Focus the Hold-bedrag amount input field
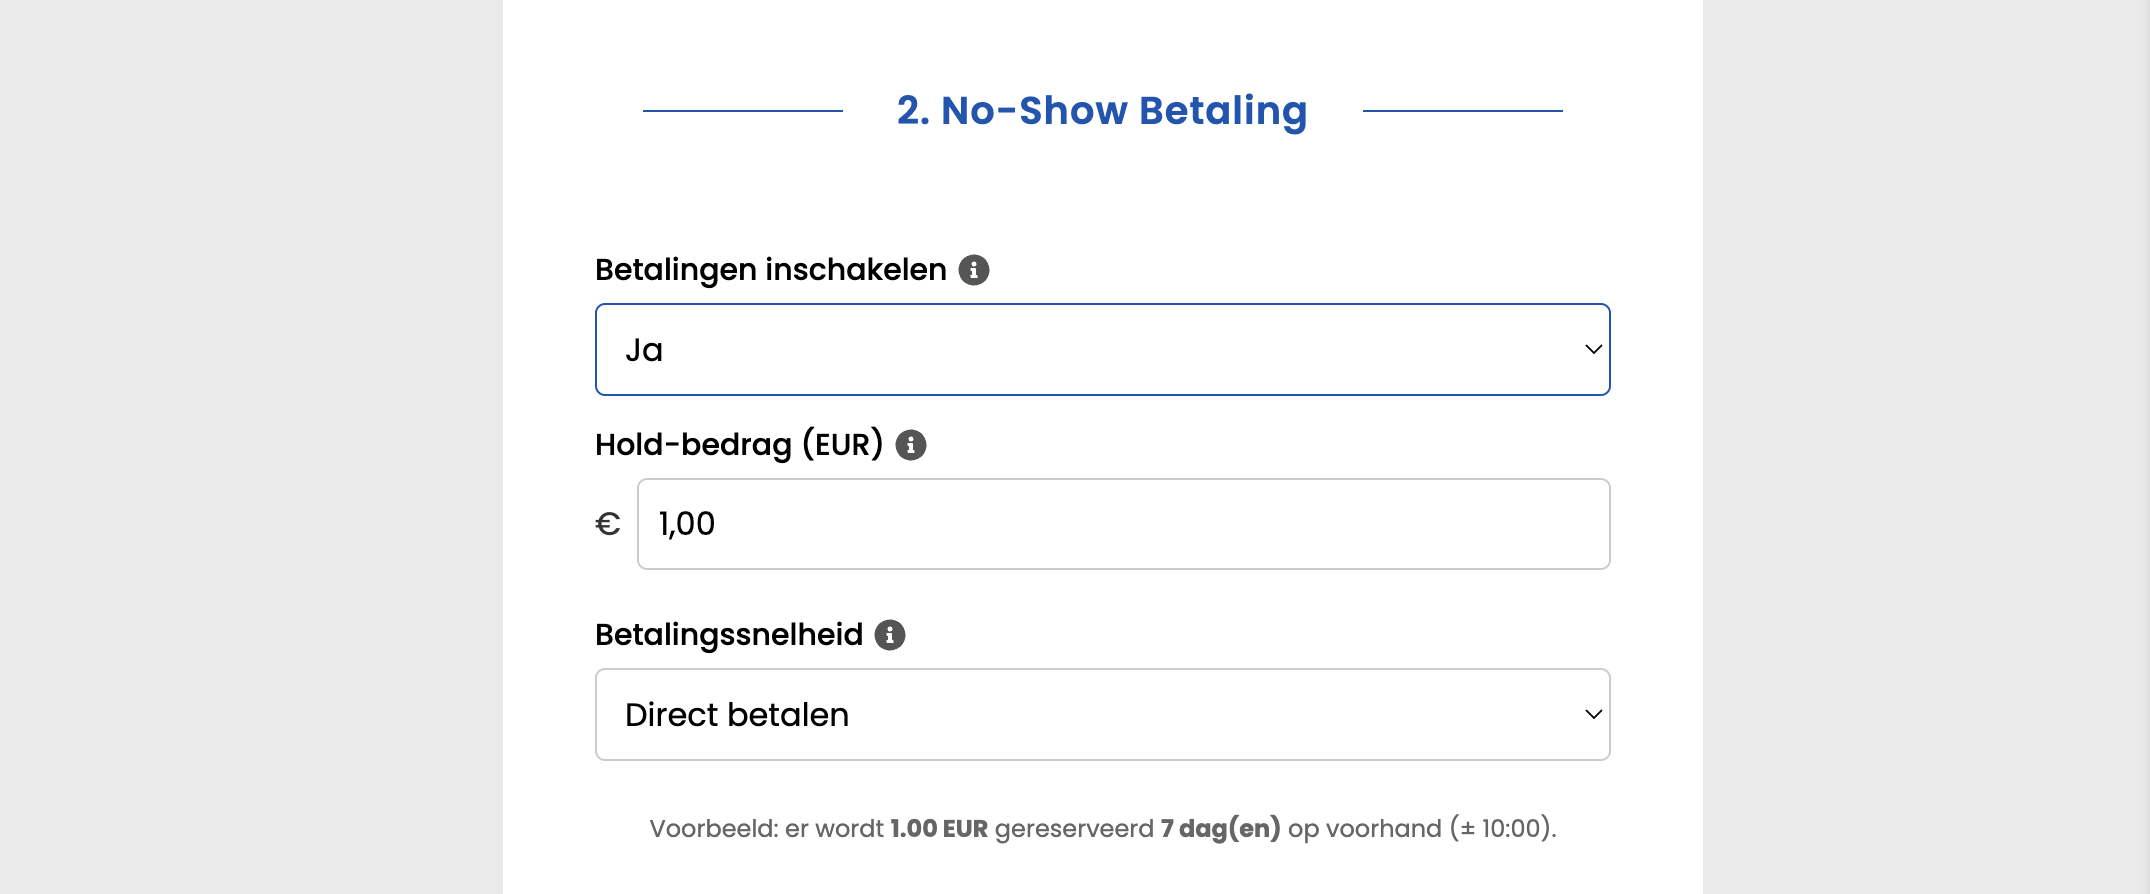Image resolution: width=2150 pixels, height=894 pixels. (1123, 524)
